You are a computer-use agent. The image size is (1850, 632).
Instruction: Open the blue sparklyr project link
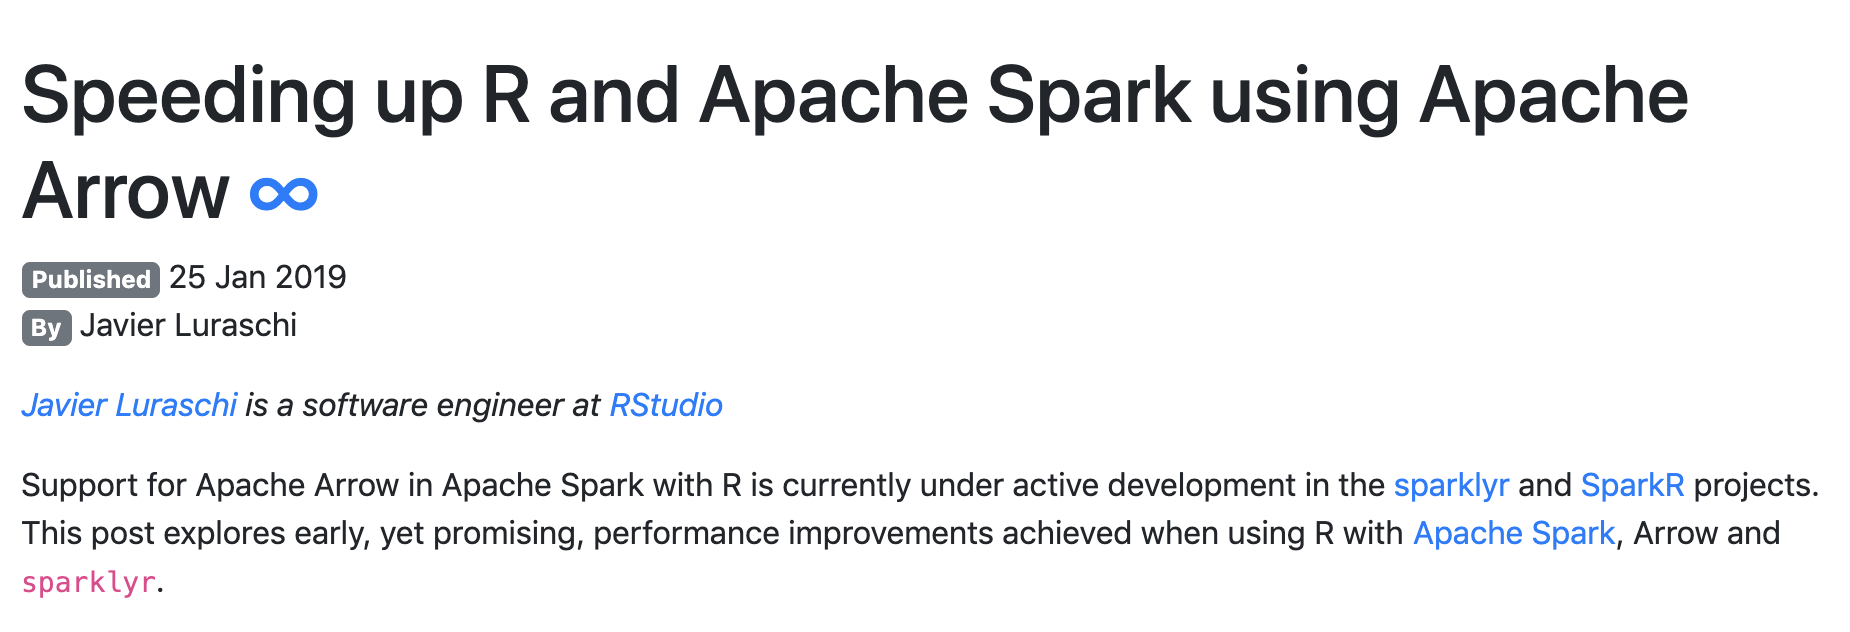(x=1451, y=485)
